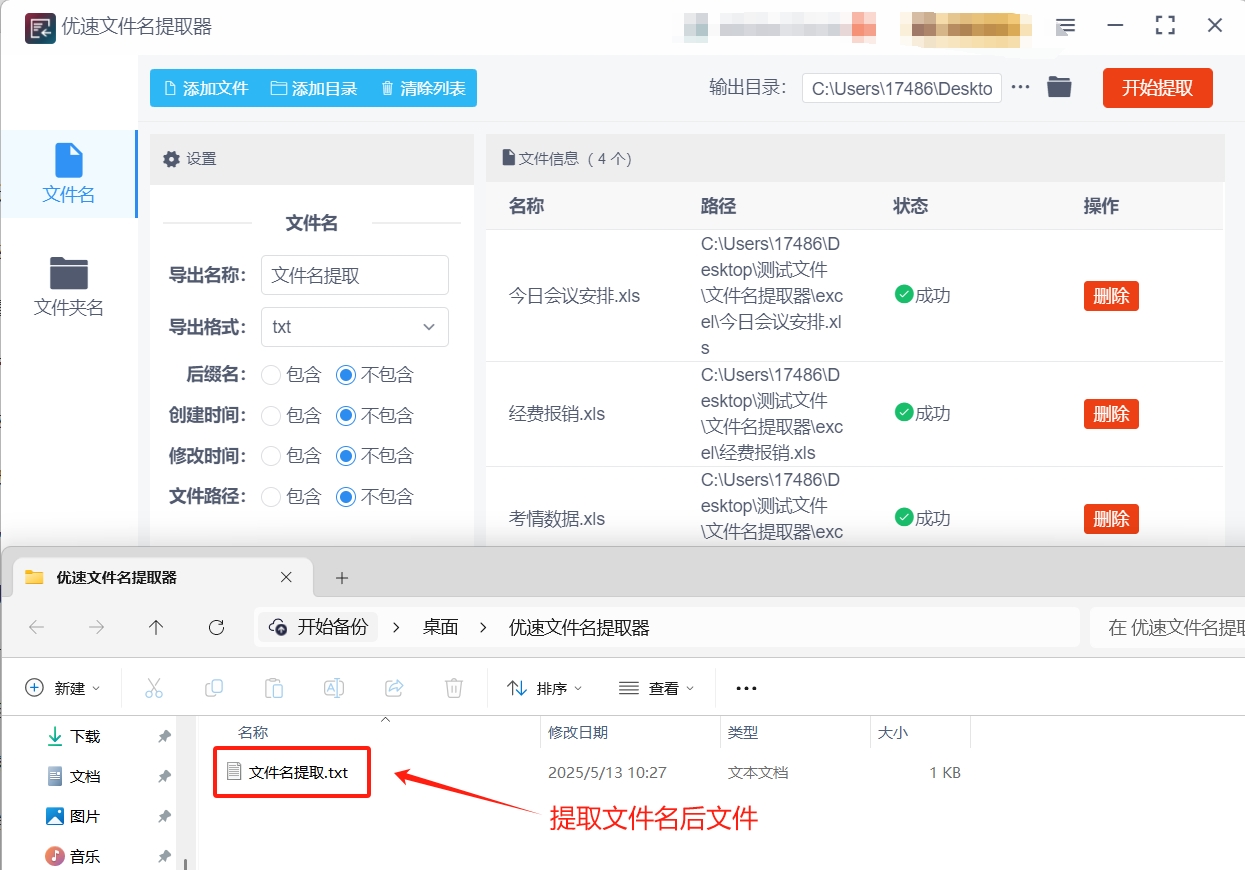Image resolution: width=1245 pixels, height=870 pixels.
Task: Open 音乐 in the navigation pane
Action: (85, 856)
